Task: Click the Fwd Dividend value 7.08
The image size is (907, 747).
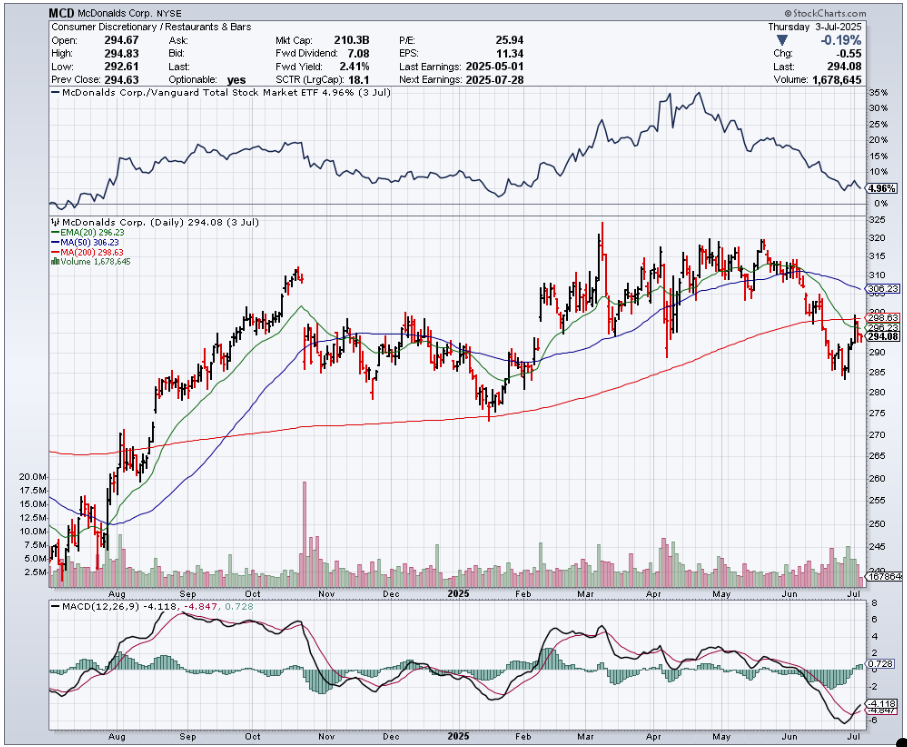Action: pyautogui.click(x=357, y=53)
